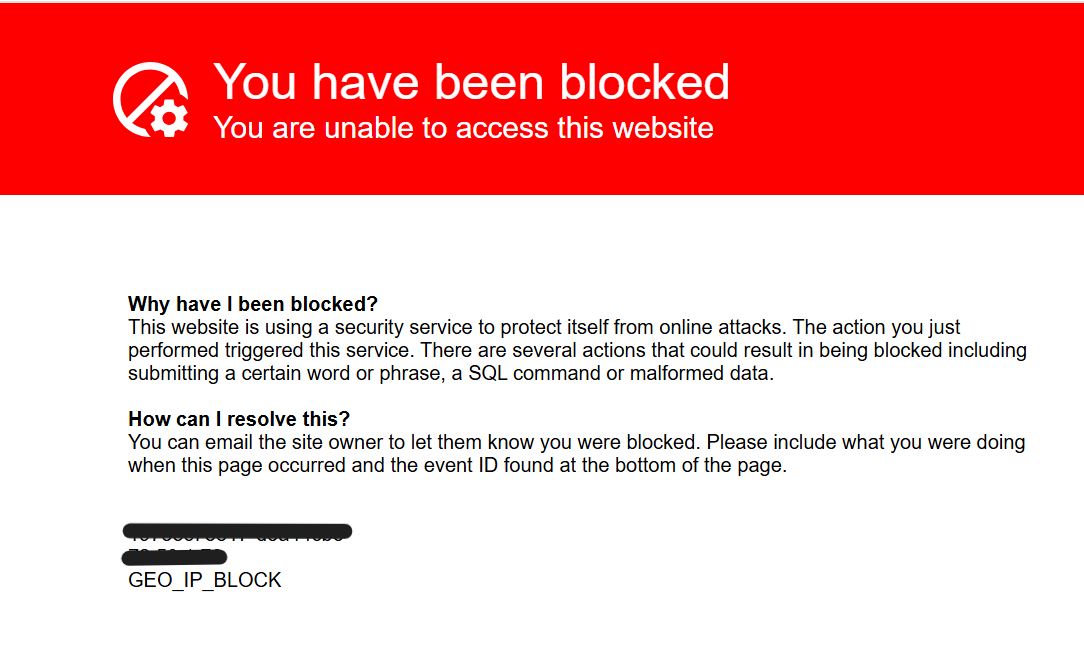Click the word 'blocked' in the title
The width and height of the screenshot is (1084, 666).
(644, 82)
